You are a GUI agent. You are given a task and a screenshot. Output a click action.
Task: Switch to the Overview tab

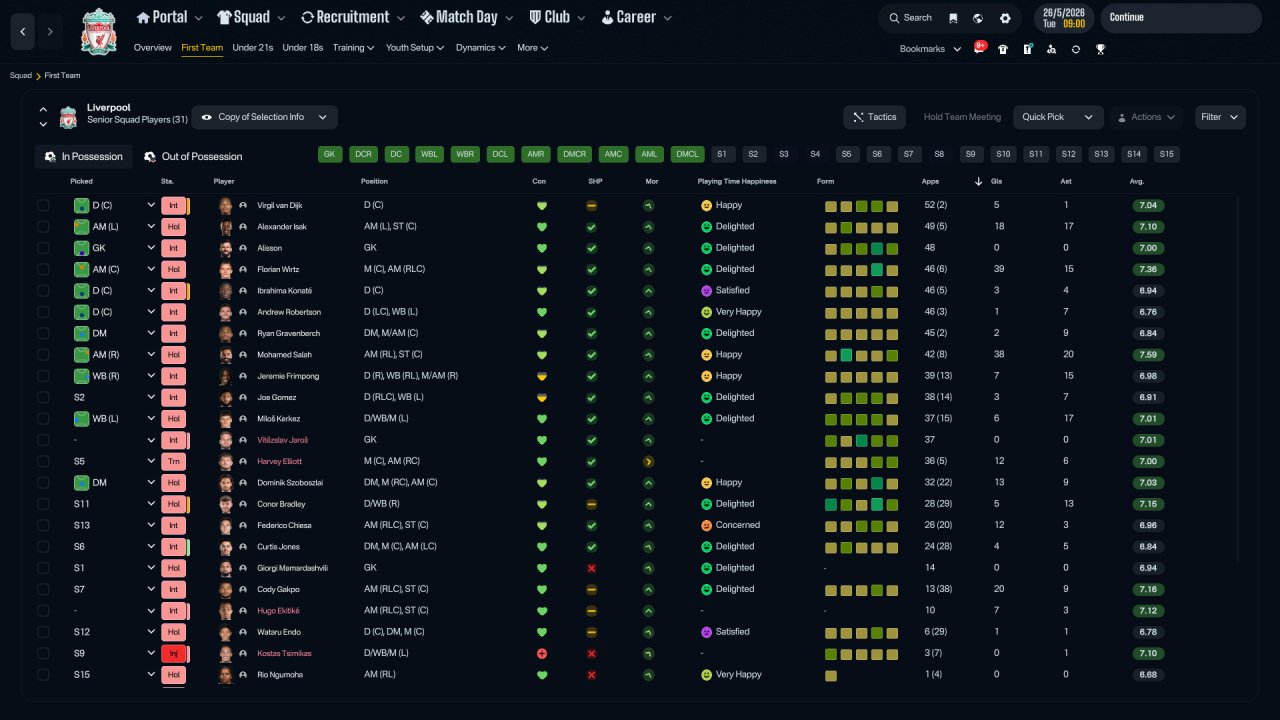coord(152,48)
